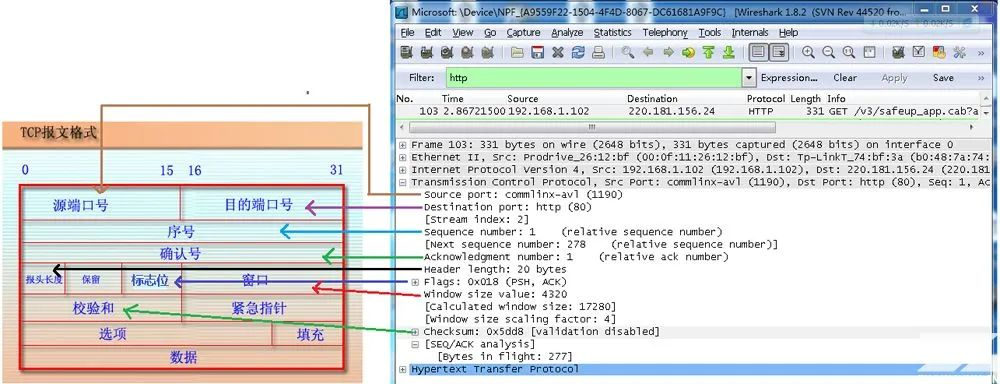Image resolution: width=1000 pixels, height=384 pixels.
Task: Stop the running live capture
Action: tap(467, 53)
